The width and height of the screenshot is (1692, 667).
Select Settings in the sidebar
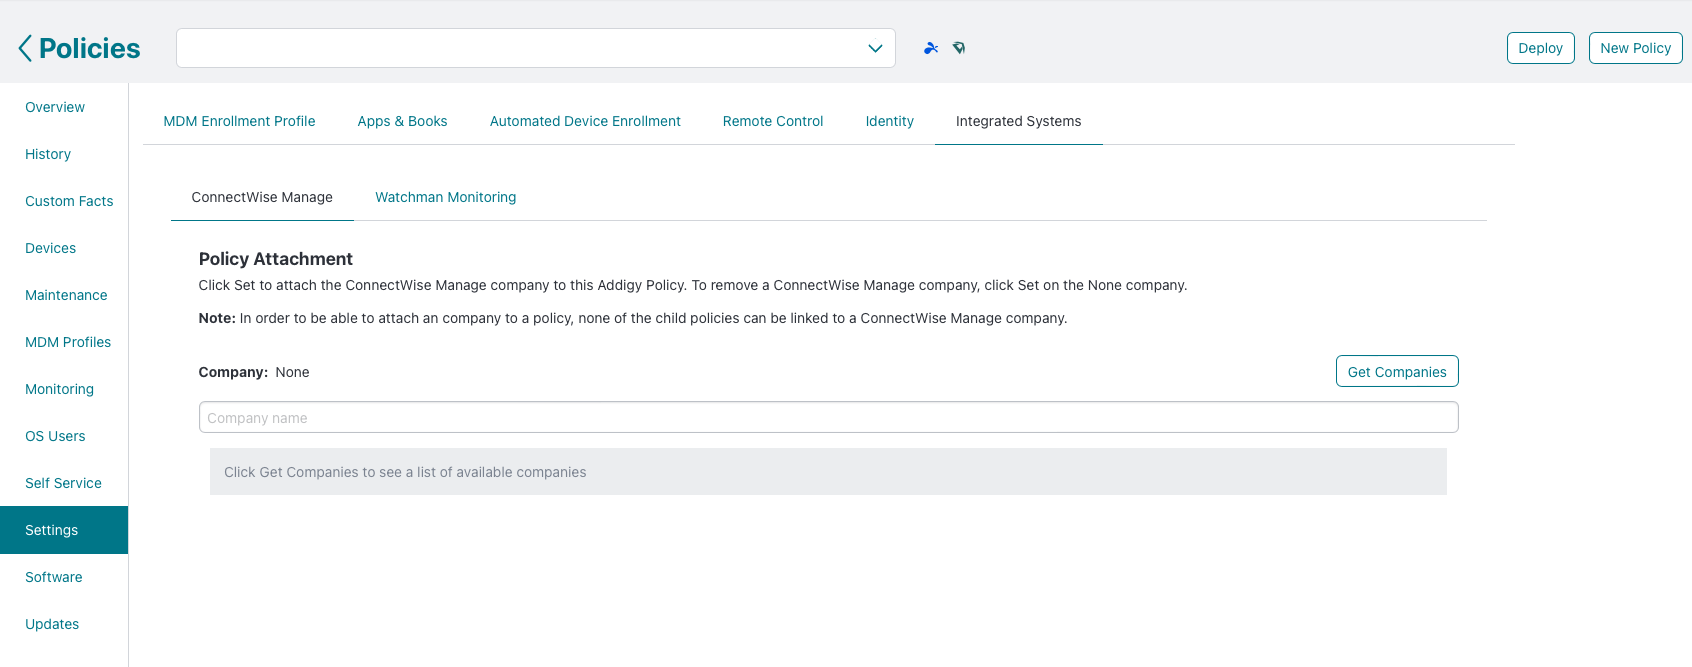64,530
